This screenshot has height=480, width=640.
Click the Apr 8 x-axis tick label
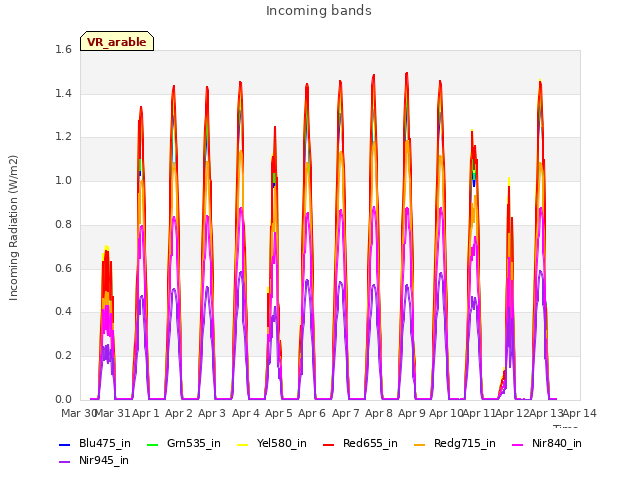point(379,413)
